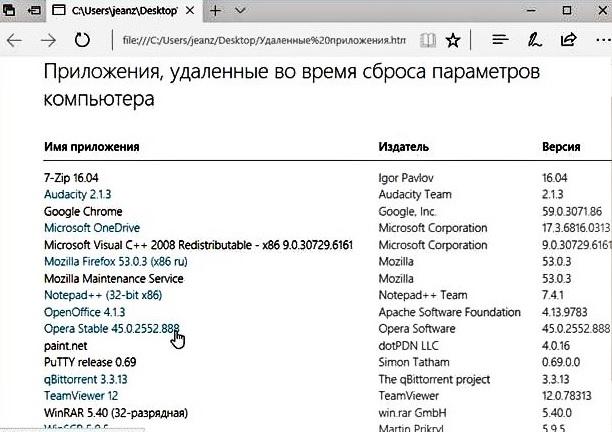Click publisher Audacity Team

[415, 194]
